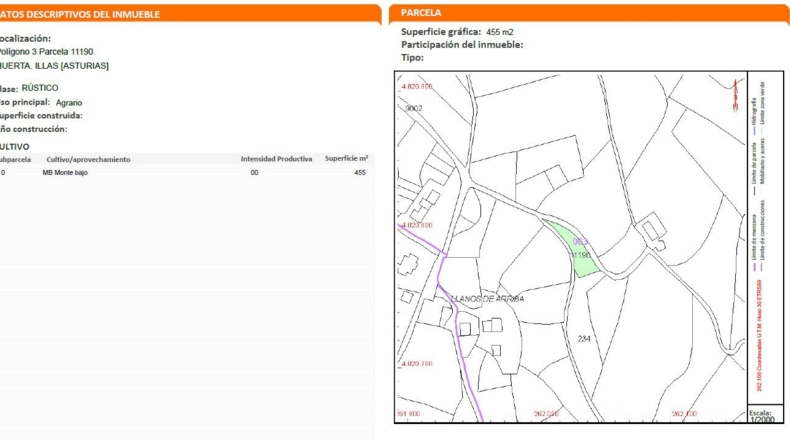Image resolution: width=790 pixels, height=440 pixels.
Task: Click the Datos Descriptivos del Inmueble header
Action: coord(190,14)
